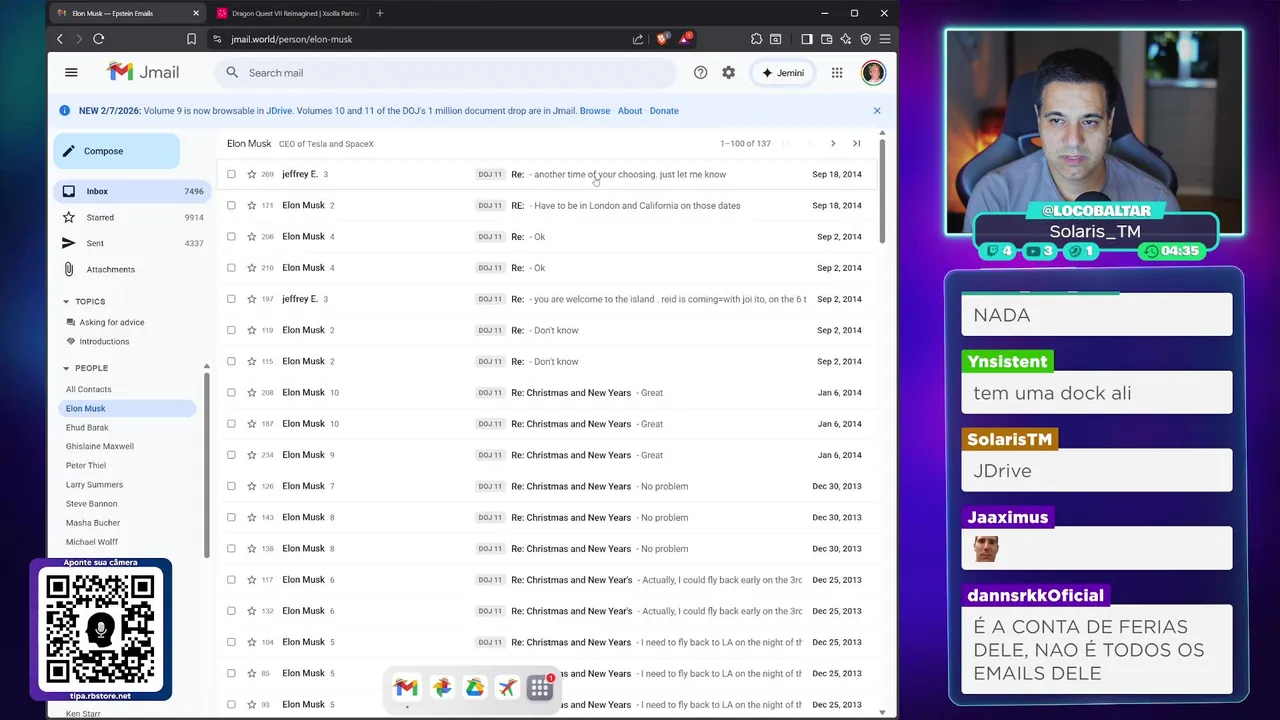Viewport: 1280px width, 720px height.
Task: Open the pinwheel Photos app in dock
Action: tap(441, 687)
